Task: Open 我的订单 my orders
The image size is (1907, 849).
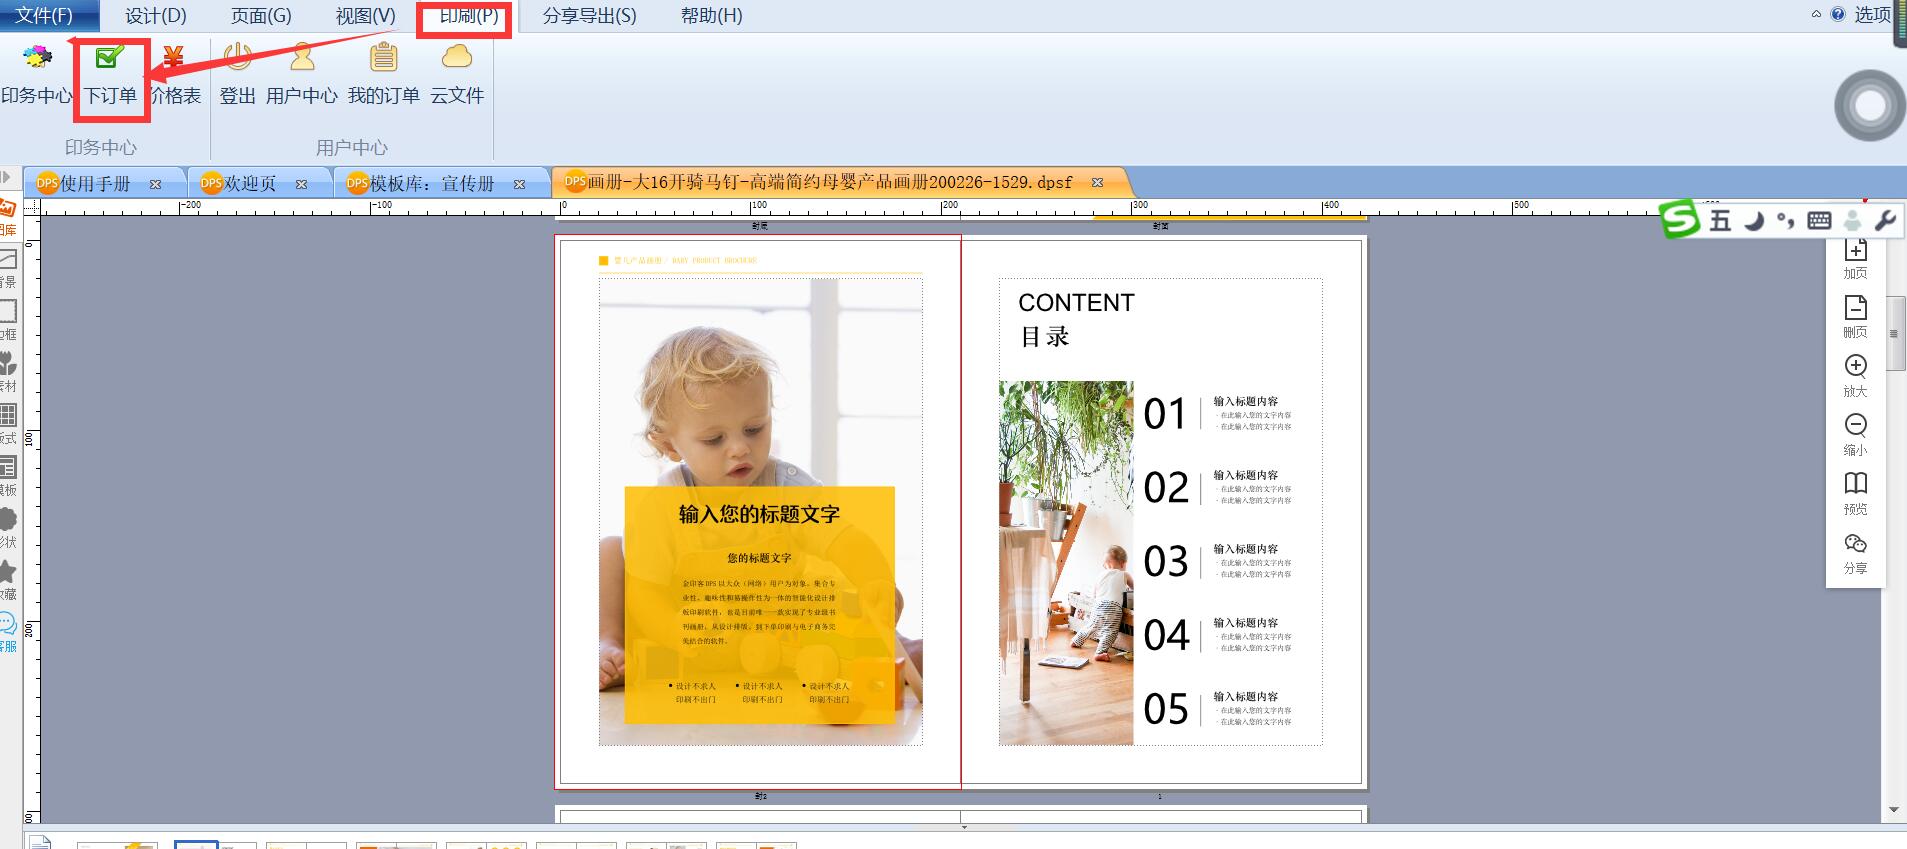Action: [383, 75]
